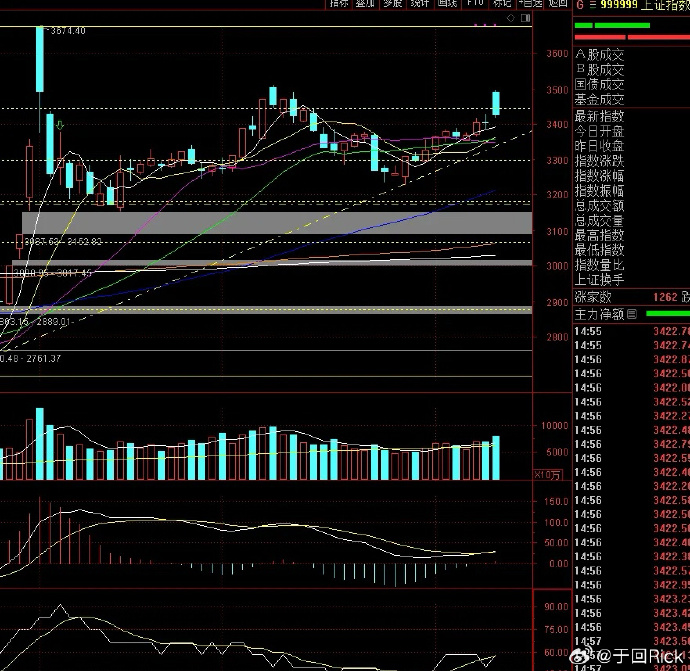Click the diamond icon above the price axis
Image resolution: width=690 pixels, height=671 pixels.
pyautogui.click(x=509, y=18)
